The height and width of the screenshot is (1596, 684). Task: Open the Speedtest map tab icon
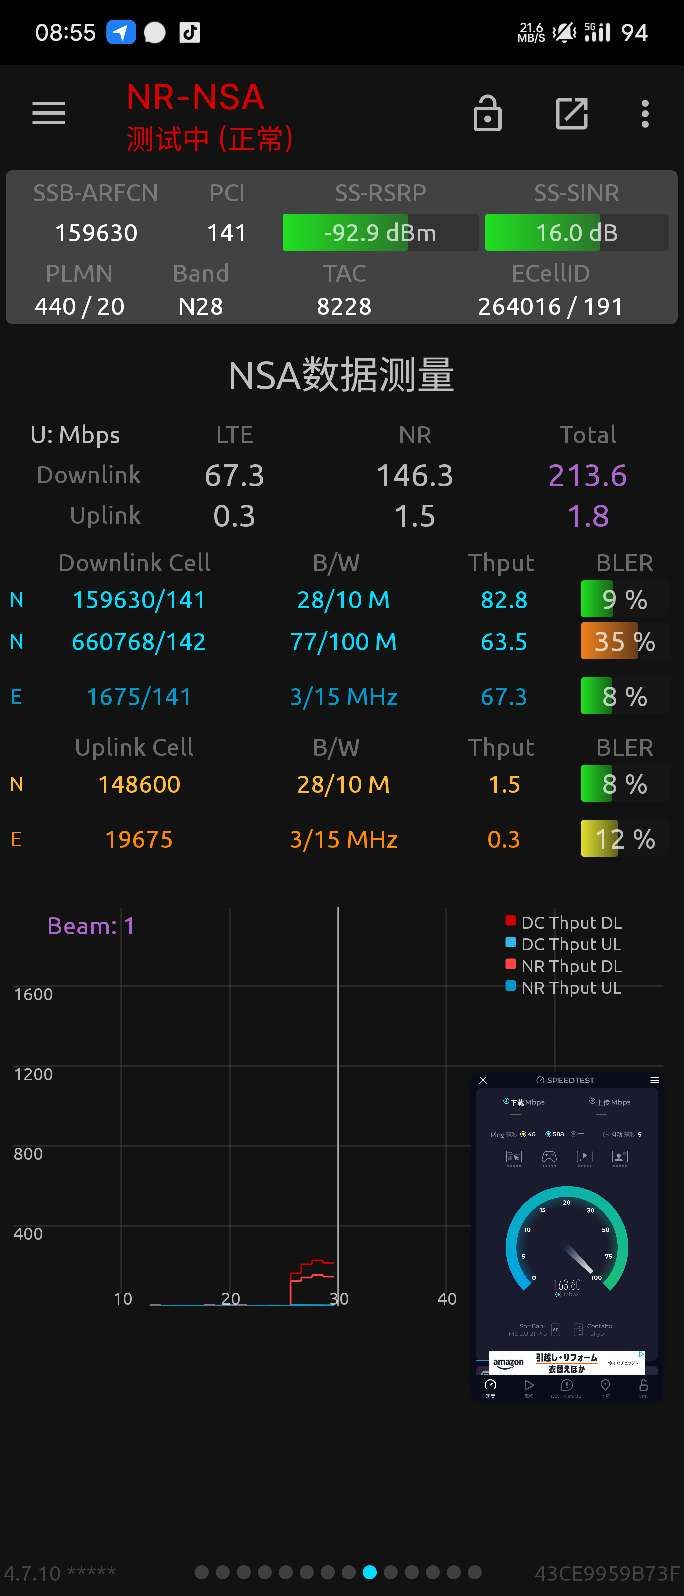pyautogui.click(x=605, y=1386)
